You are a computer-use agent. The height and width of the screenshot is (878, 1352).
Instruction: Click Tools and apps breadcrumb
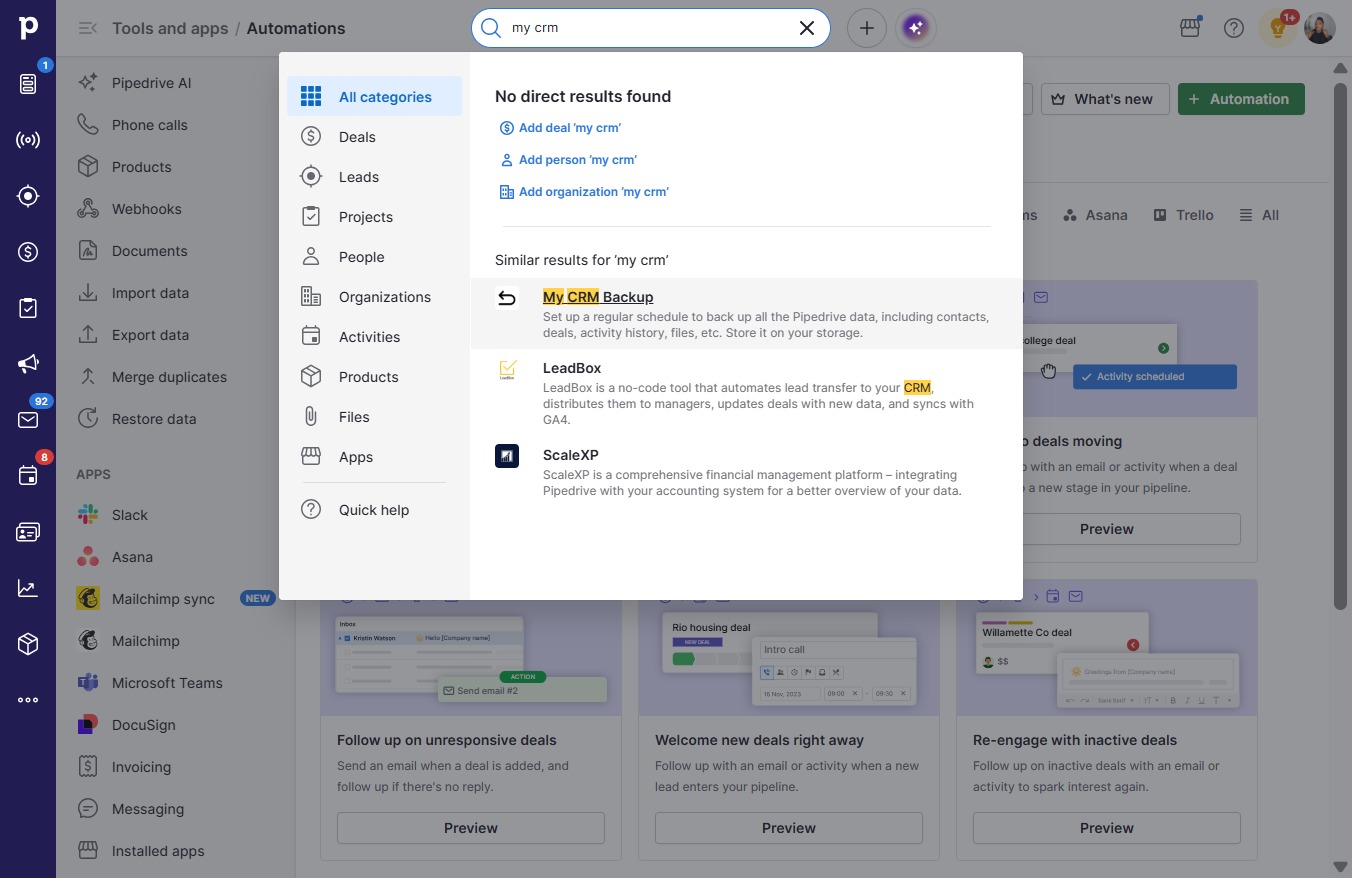tap(170, 28)
